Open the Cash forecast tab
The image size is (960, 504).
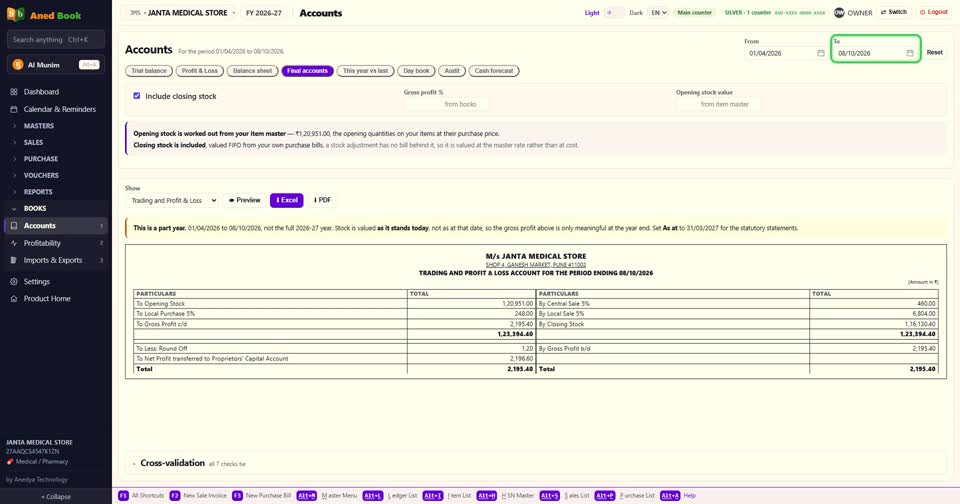(x=494, y=71)
